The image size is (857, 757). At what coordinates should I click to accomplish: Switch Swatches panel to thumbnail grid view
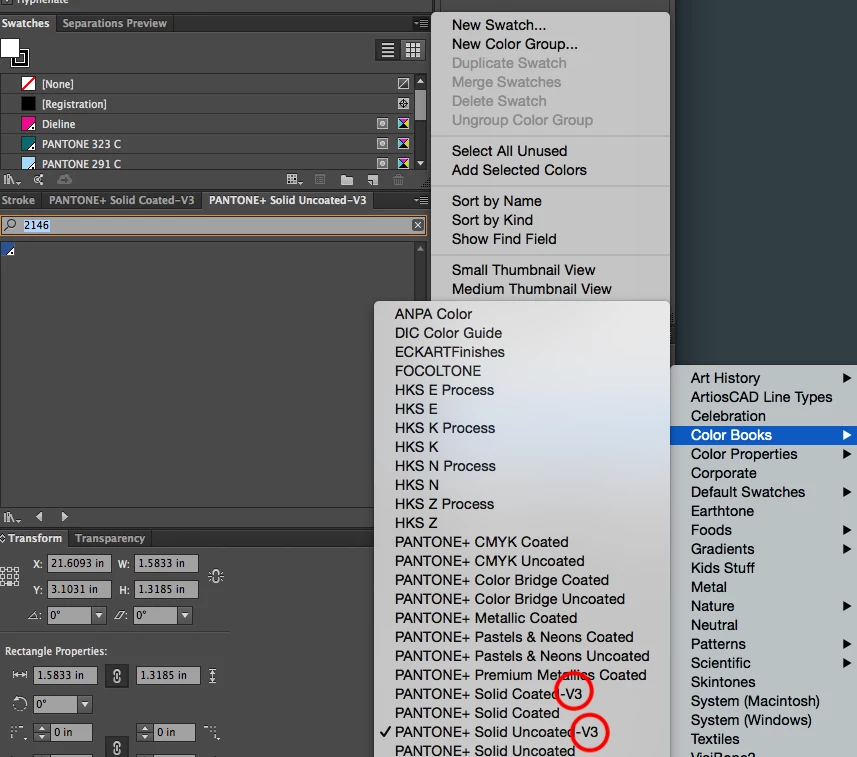pyautogui.click(x=413, y=50)
